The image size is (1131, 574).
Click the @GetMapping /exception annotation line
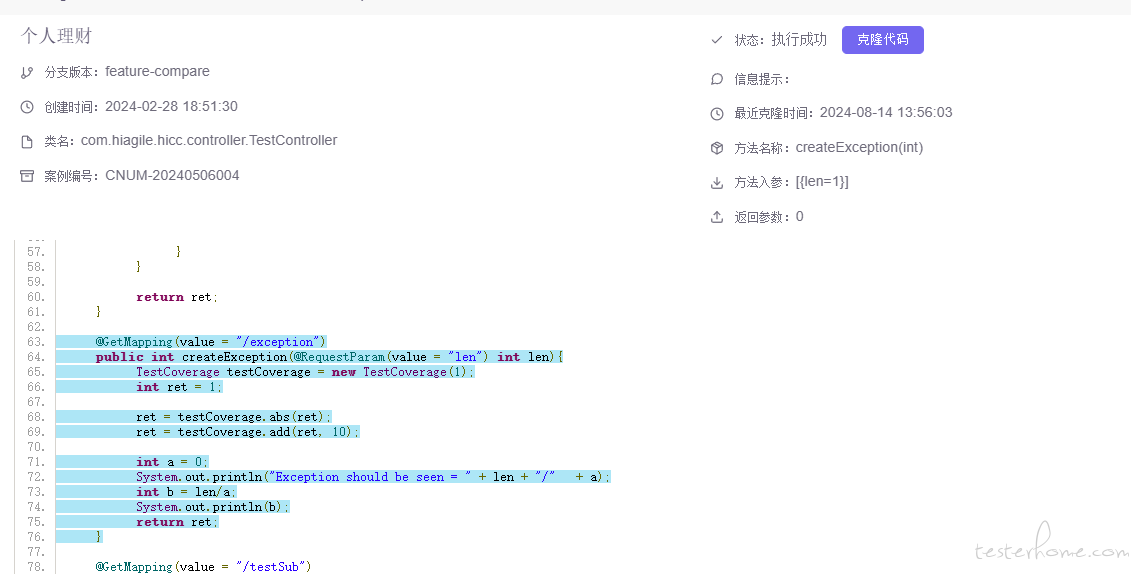point(211,342)
